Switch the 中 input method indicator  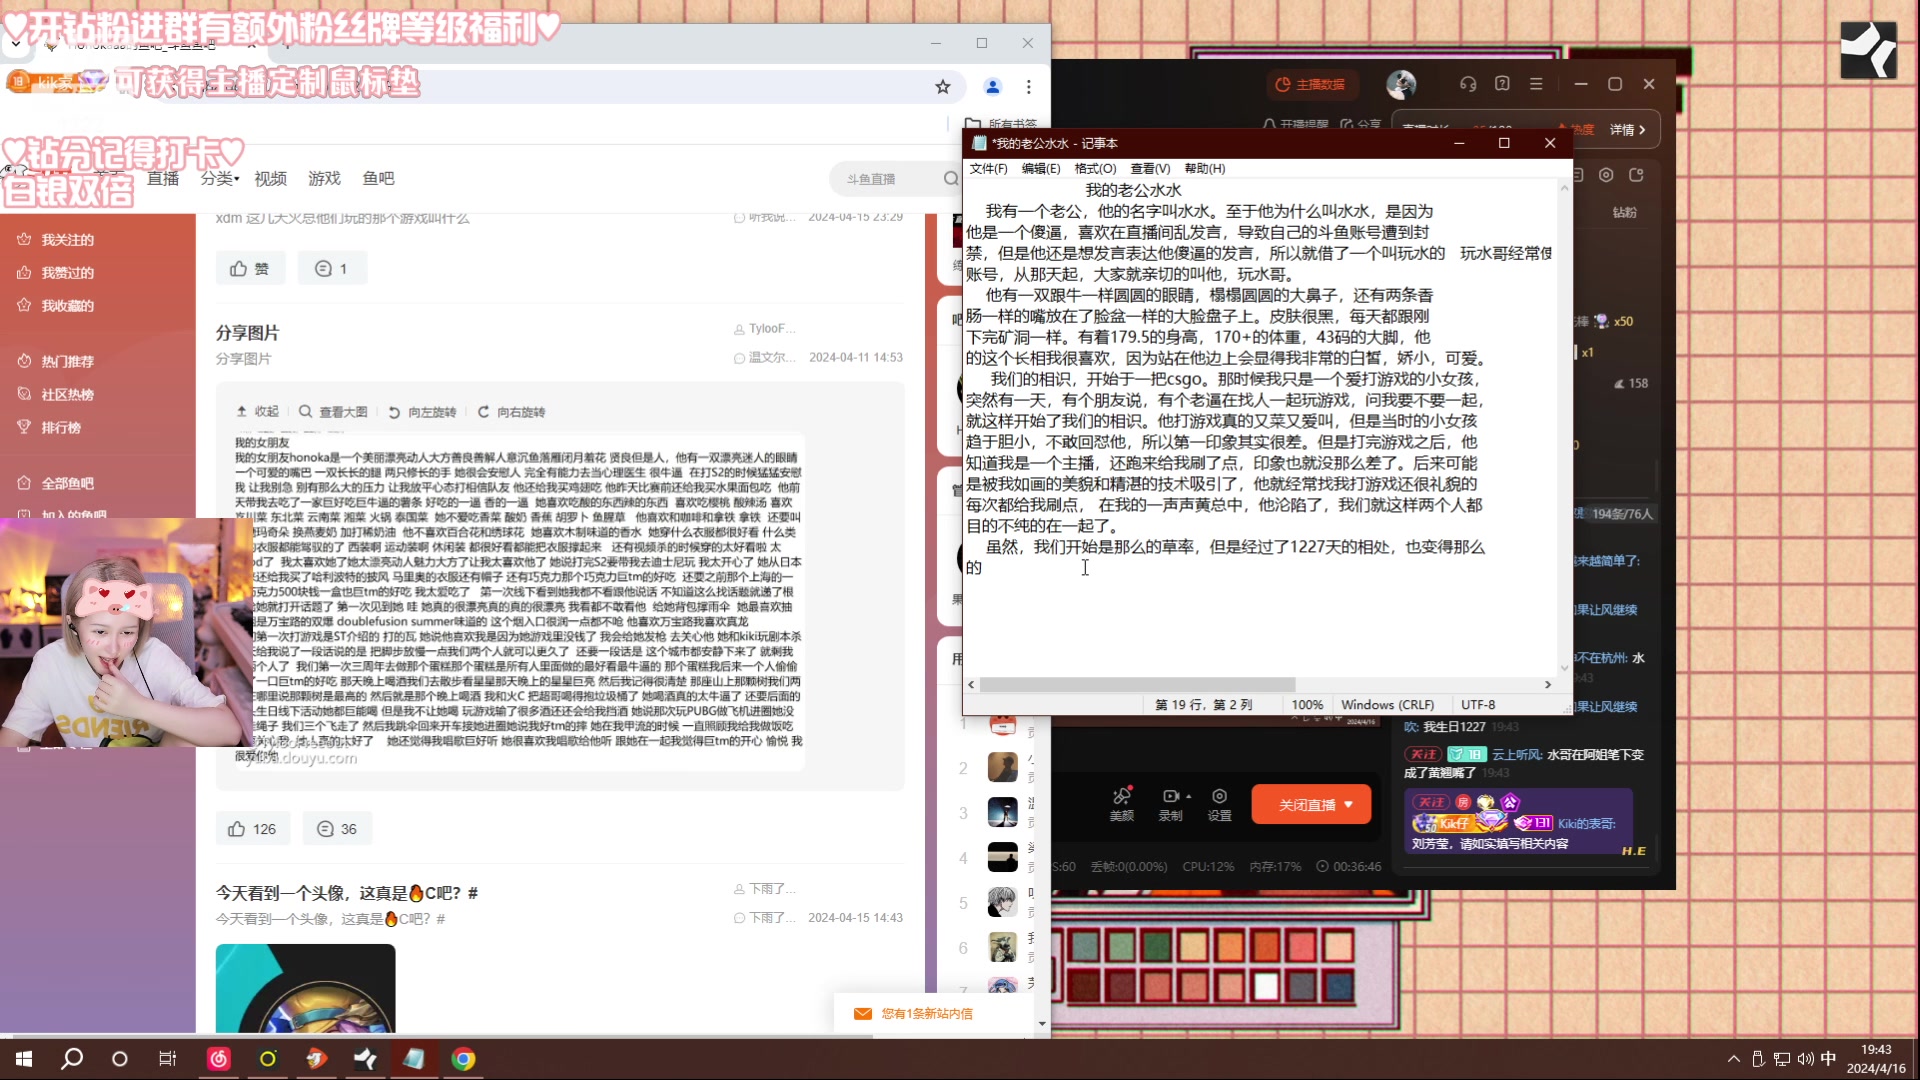click(x=1828, y=1059)
